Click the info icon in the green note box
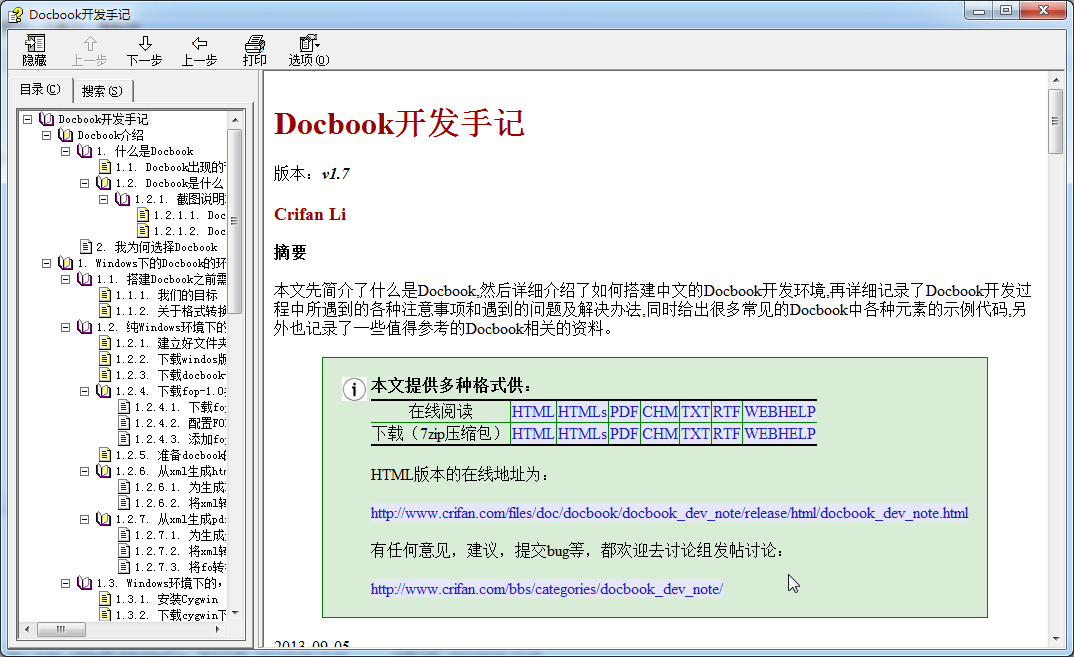 coord(354,390)
